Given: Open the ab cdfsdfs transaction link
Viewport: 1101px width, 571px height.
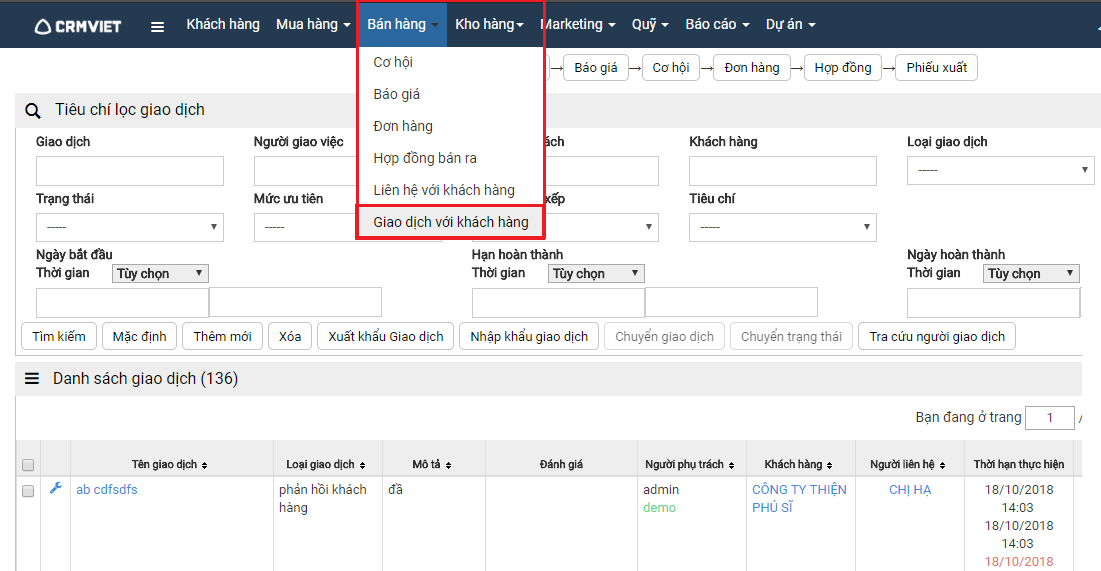Looking at the screenshot, I should (107, 490).
